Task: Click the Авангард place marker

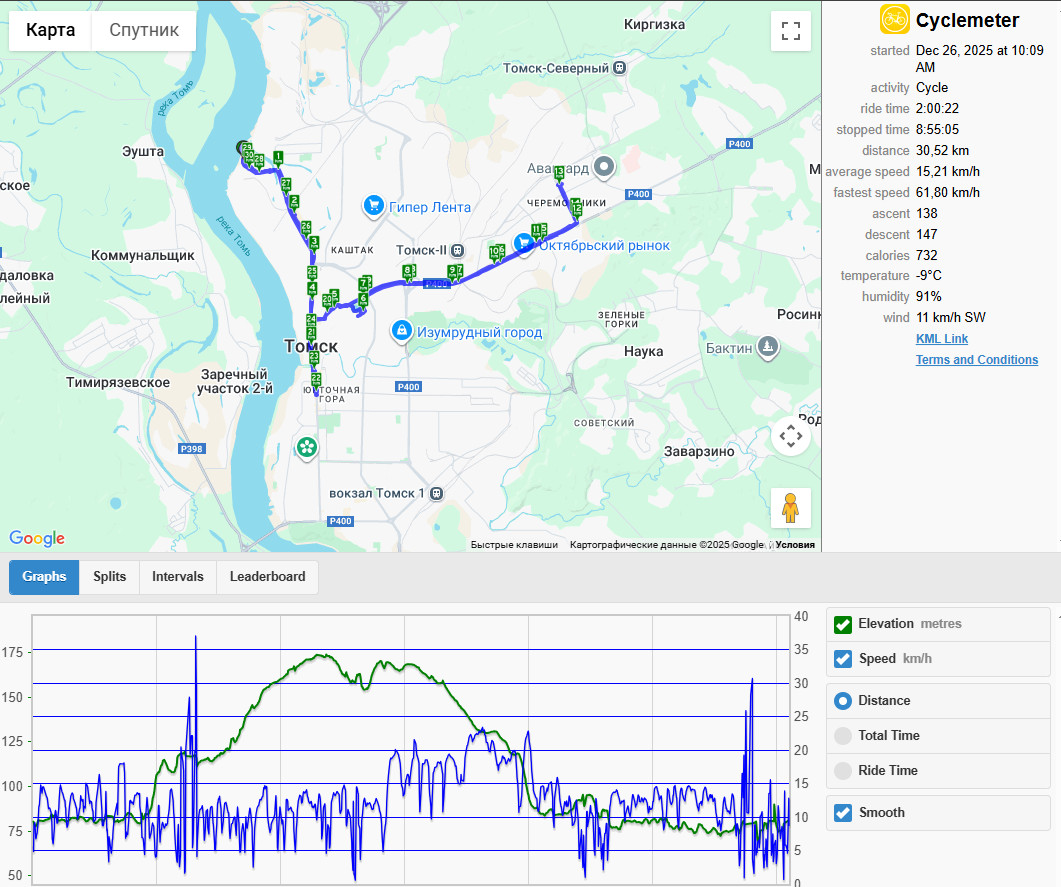Action: 604,166
